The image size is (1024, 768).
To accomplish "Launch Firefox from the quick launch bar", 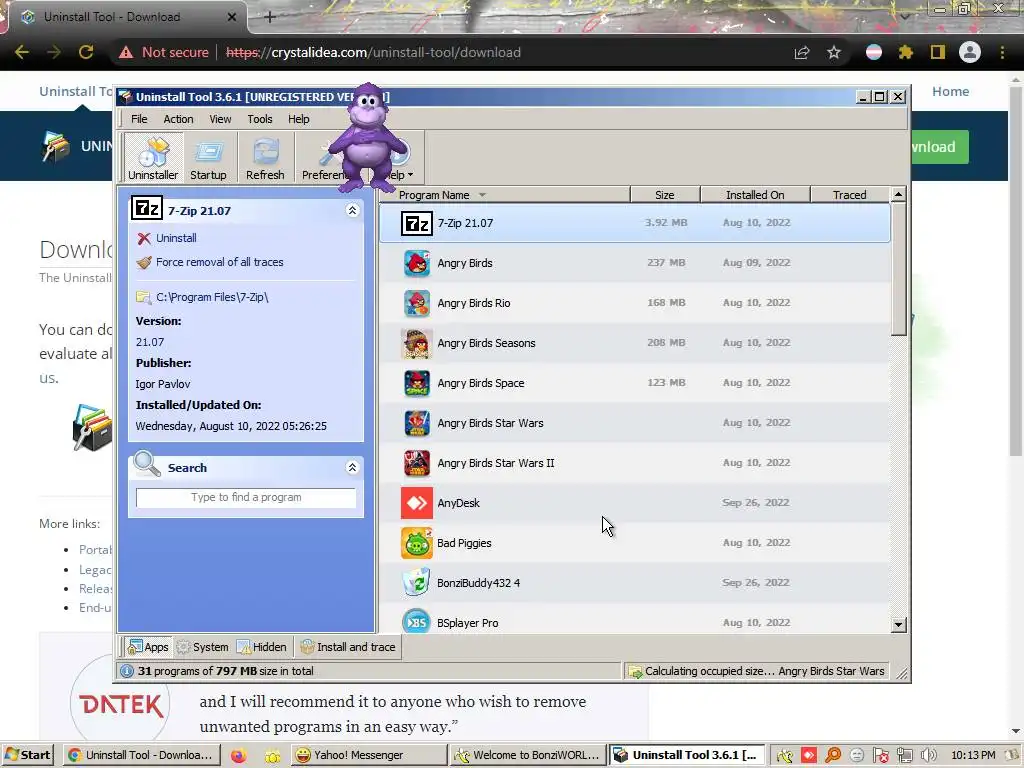I will [238, 756].
